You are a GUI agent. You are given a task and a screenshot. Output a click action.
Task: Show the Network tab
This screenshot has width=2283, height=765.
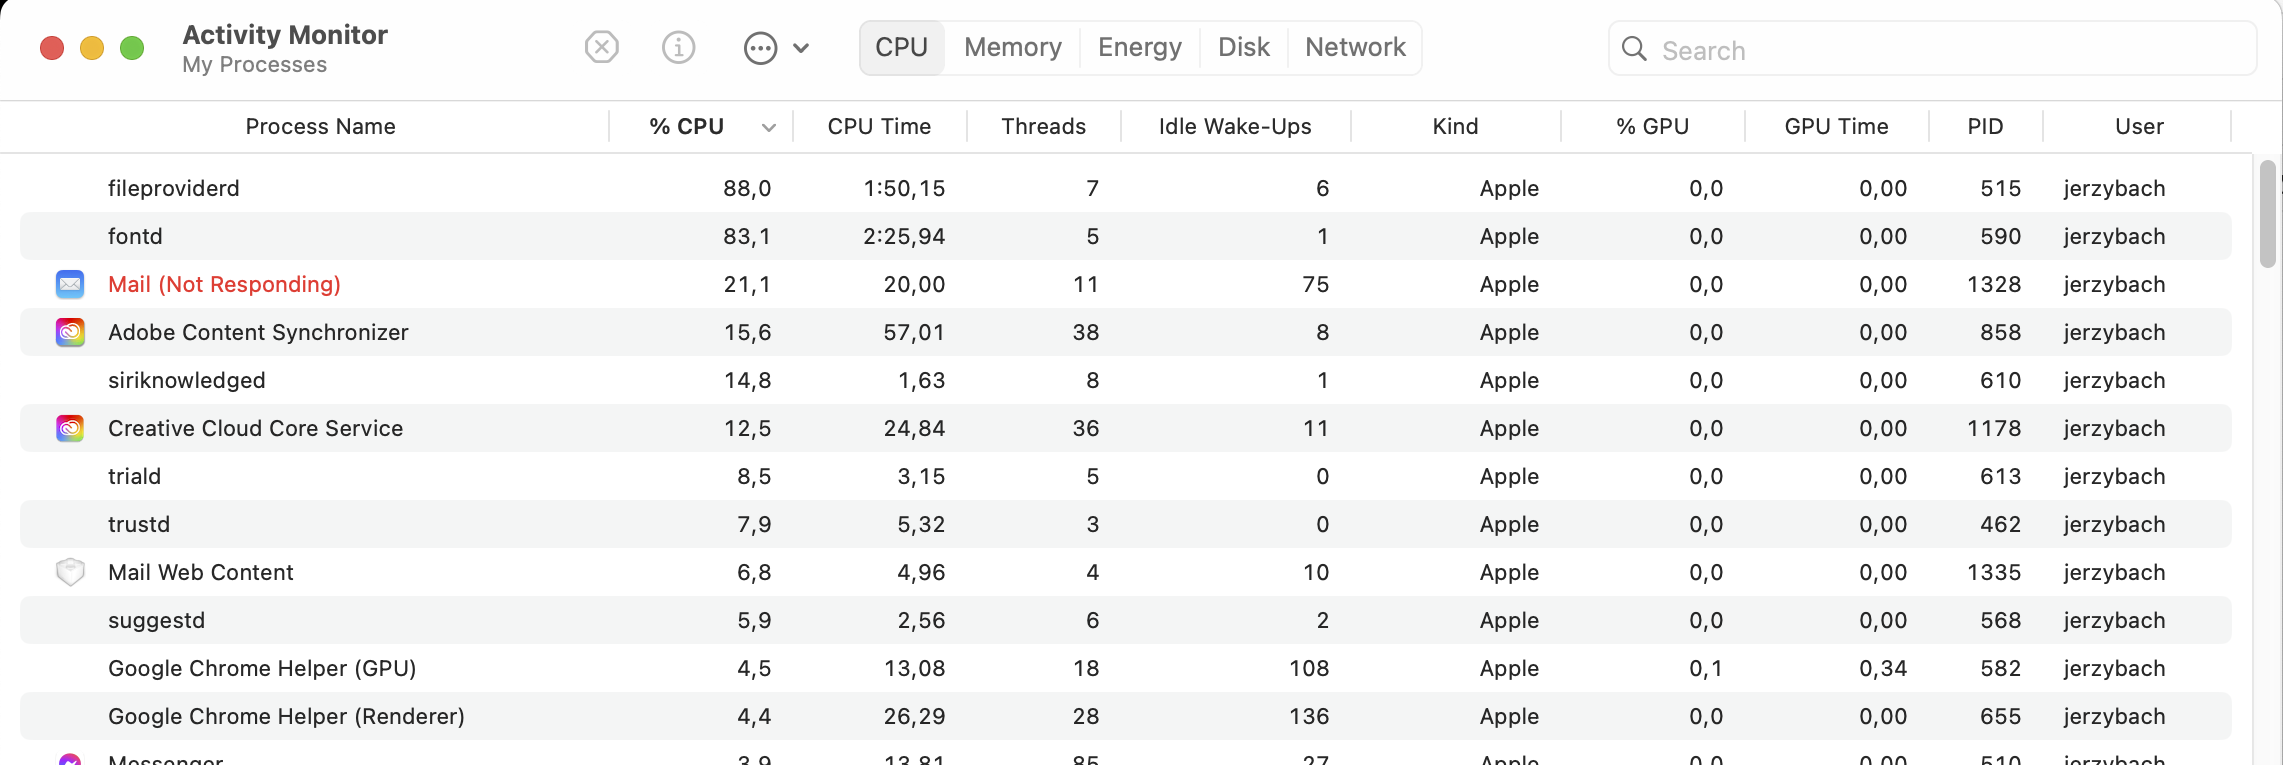1355,47
